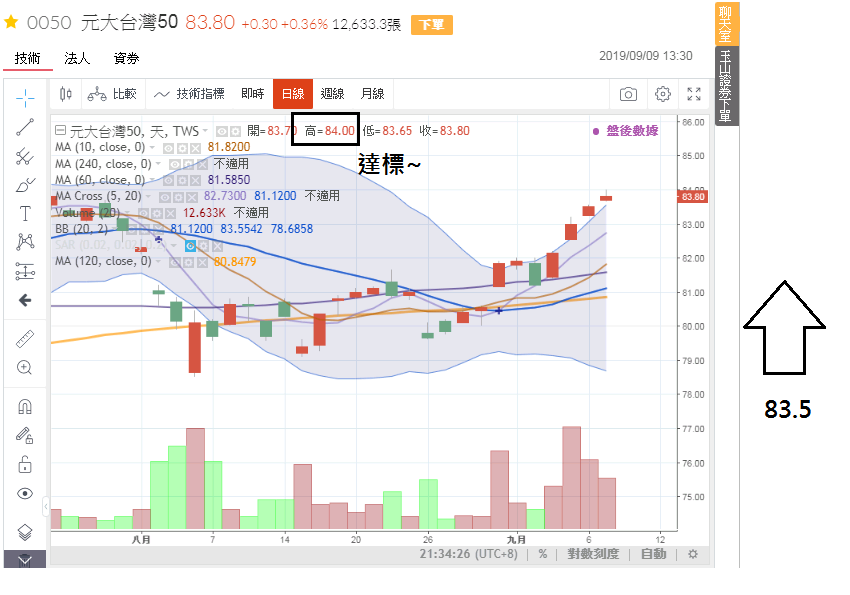
Task: Open MA (120, close, 0) settings gear
Action: 189,262
